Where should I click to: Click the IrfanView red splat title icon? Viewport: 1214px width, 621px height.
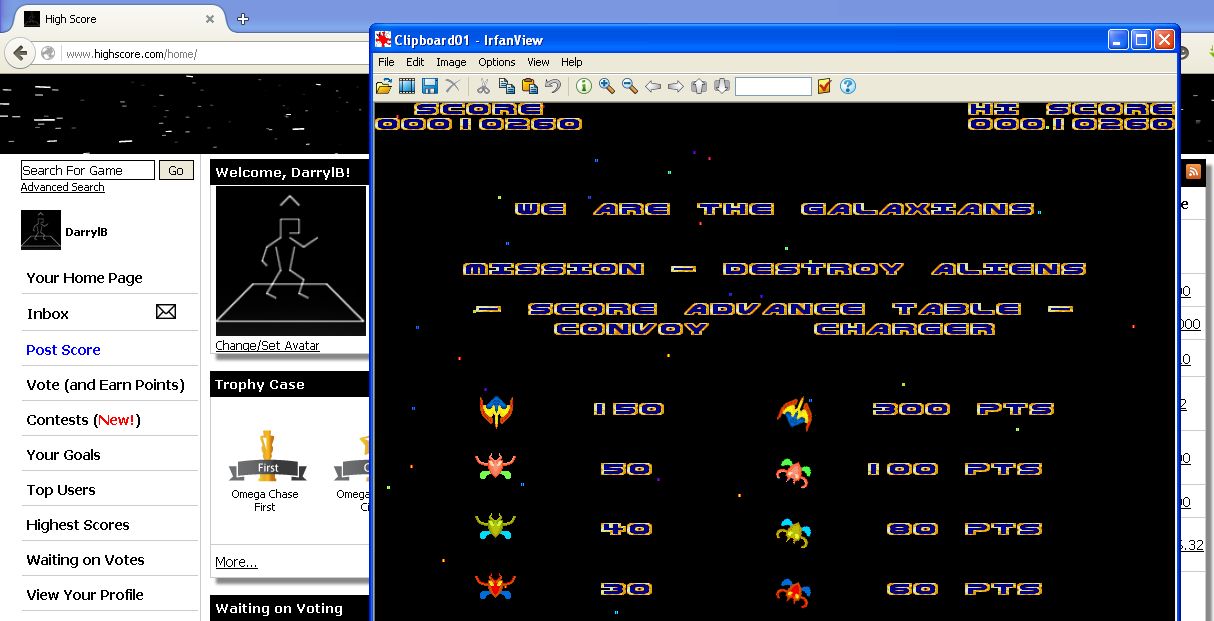(383, 40)
